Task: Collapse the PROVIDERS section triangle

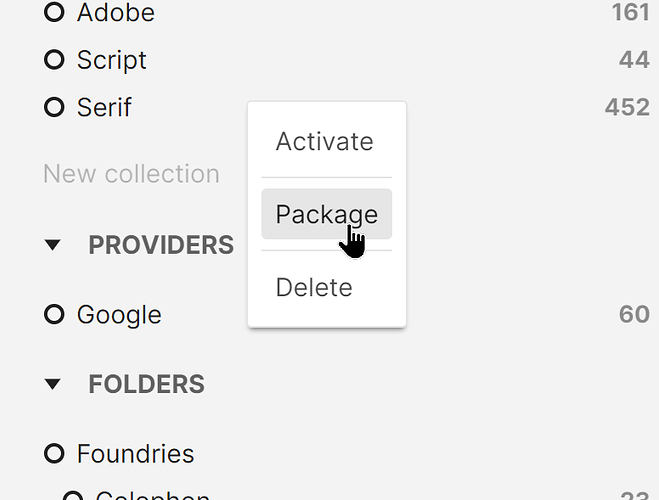Action: point(54,245)
